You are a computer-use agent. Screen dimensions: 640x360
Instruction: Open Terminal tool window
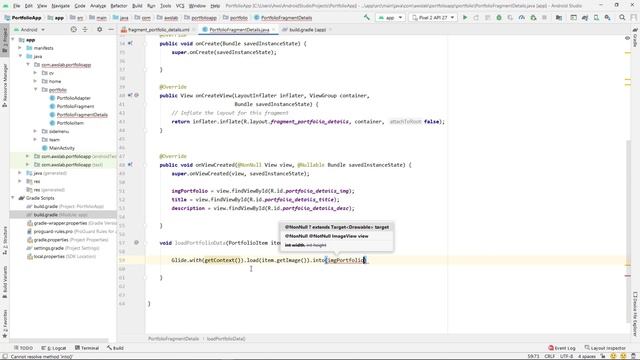tap(87, 348)
